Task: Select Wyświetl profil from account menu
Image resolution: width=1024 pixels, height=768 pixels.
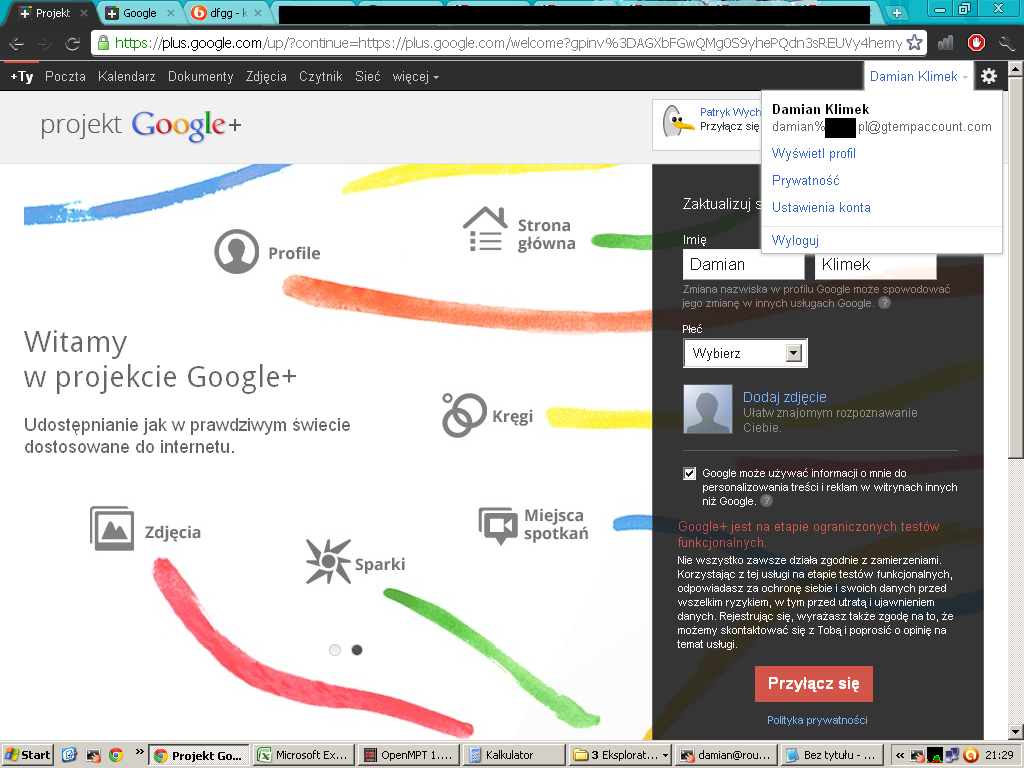Action: tap(814, 153)
